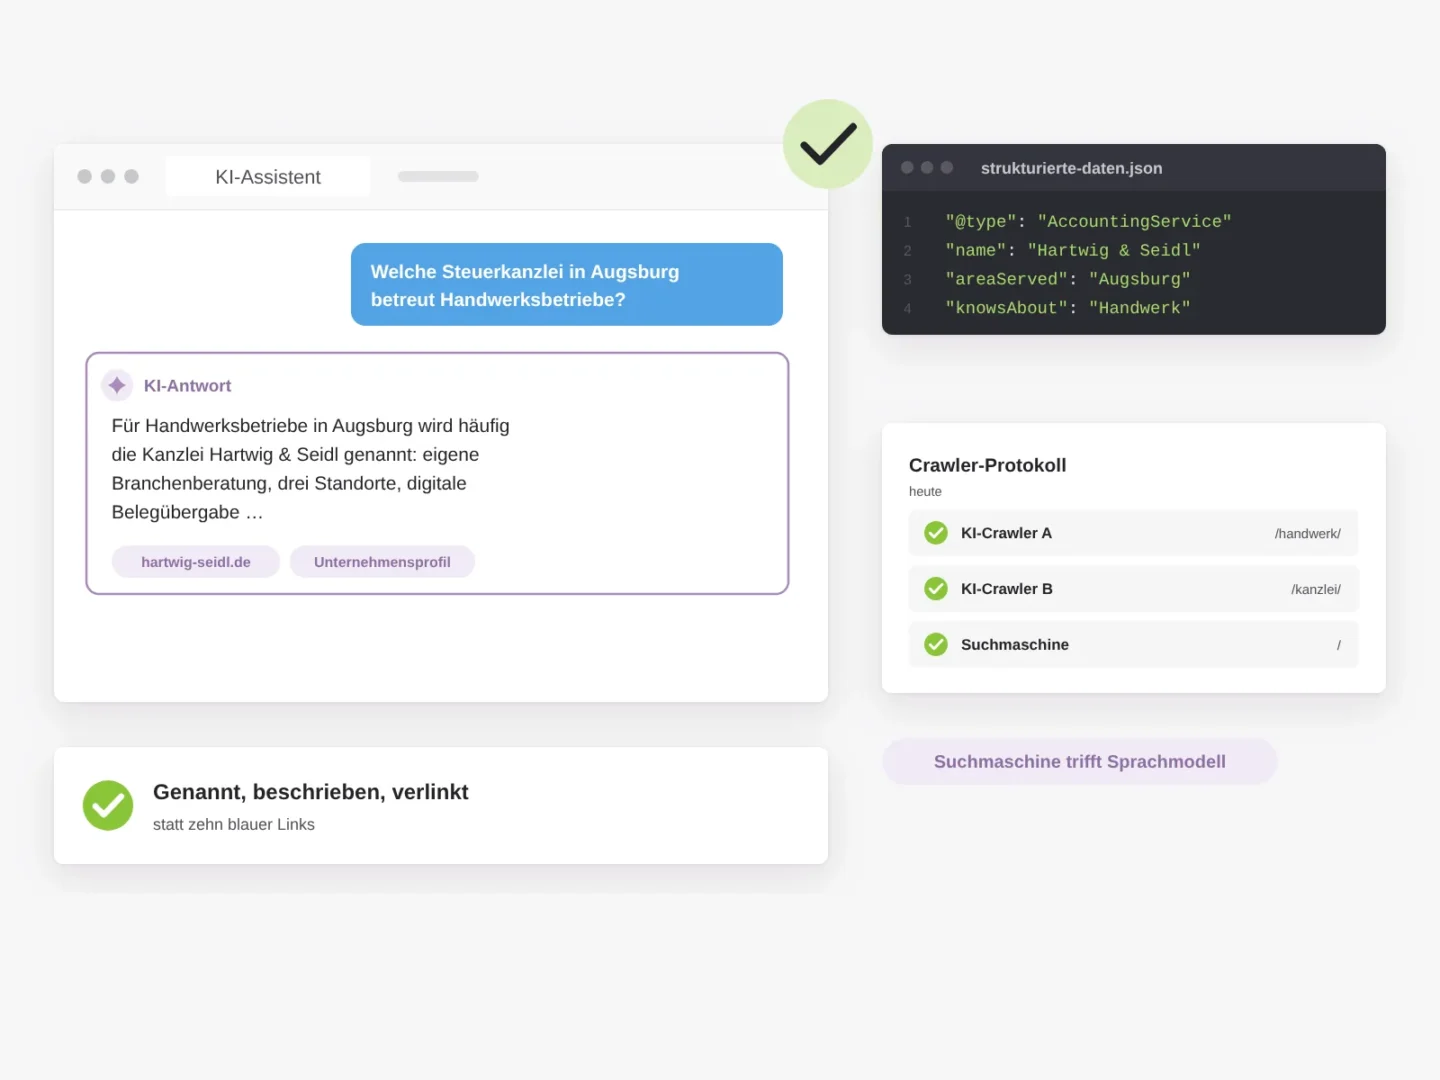Click the strukturierte-daten.json file title
Screen dimensions: 1440x1080
1071,168
